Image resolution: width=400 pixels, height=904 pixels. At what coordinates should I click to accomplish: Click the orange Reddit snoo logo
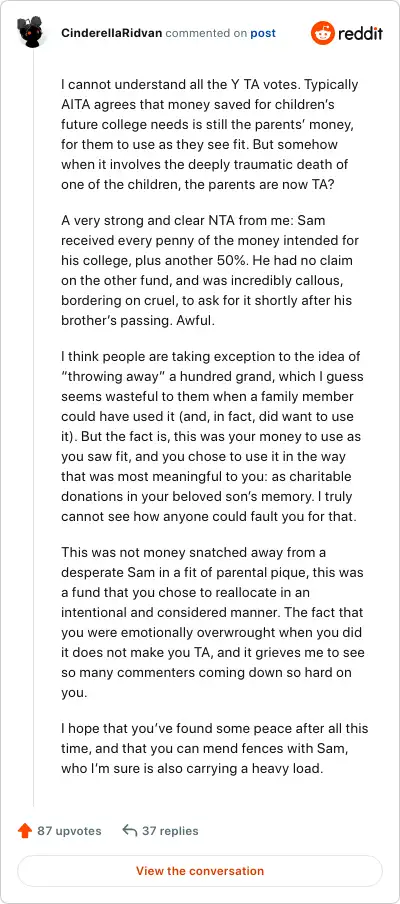click(x=322, y=33)
